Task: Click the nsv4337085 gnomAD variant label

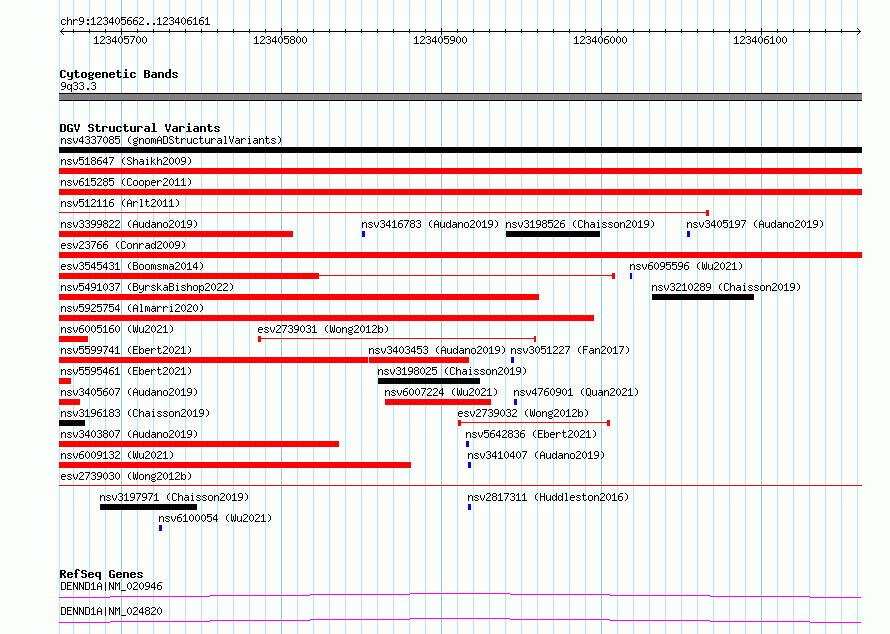Action: tap(171, 140)
